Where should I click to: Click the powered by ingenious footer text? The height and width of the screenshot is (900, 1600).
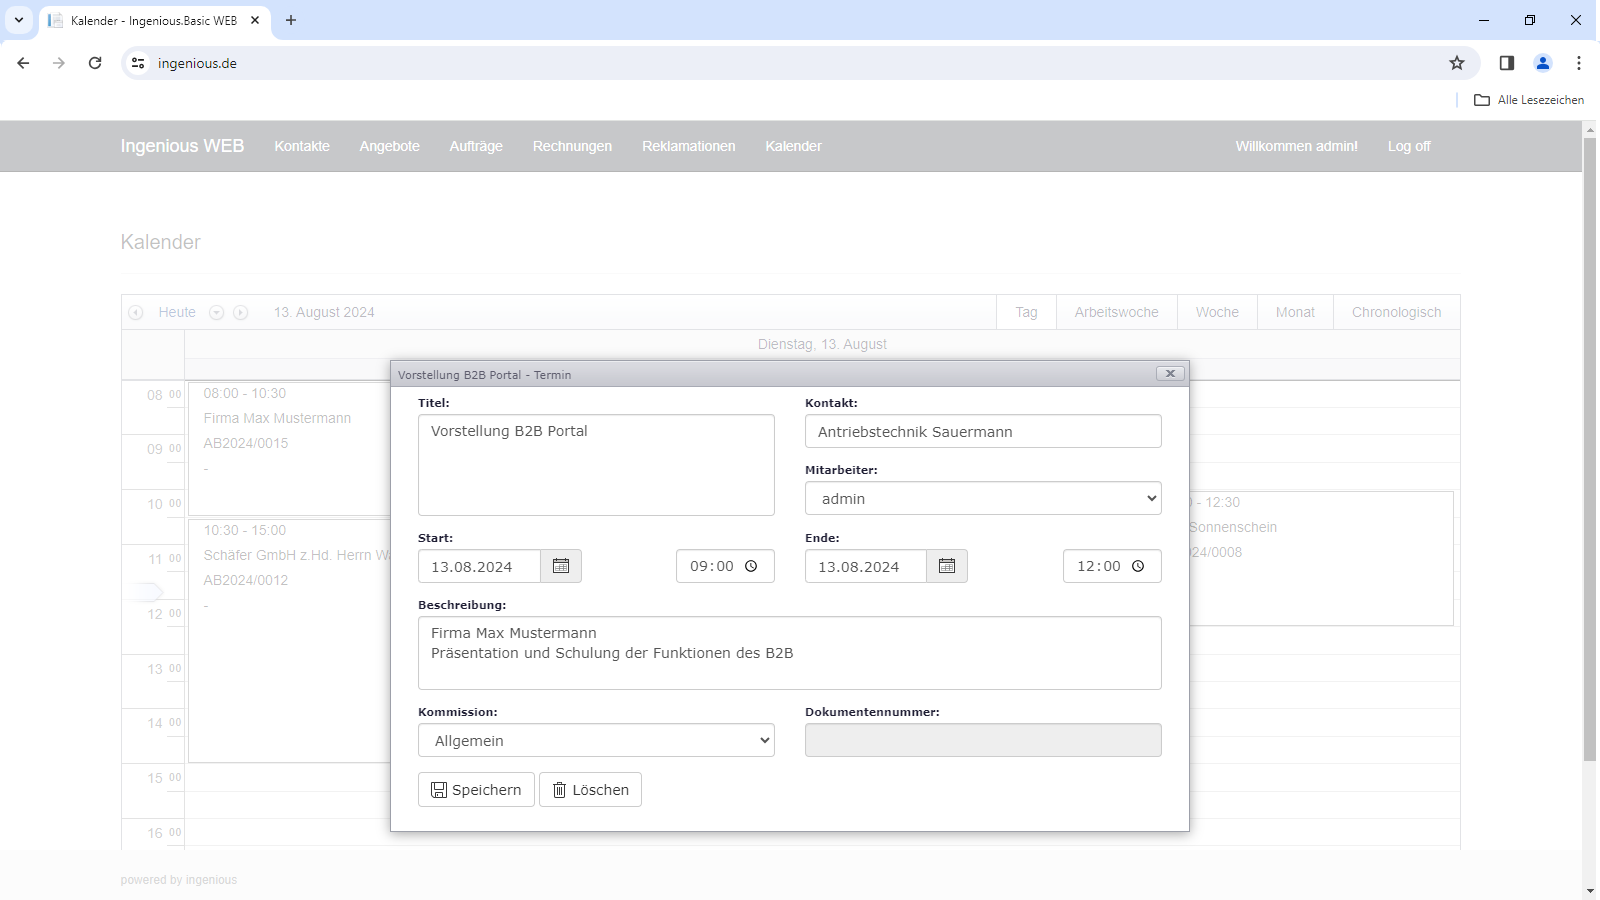coord(179,880)
